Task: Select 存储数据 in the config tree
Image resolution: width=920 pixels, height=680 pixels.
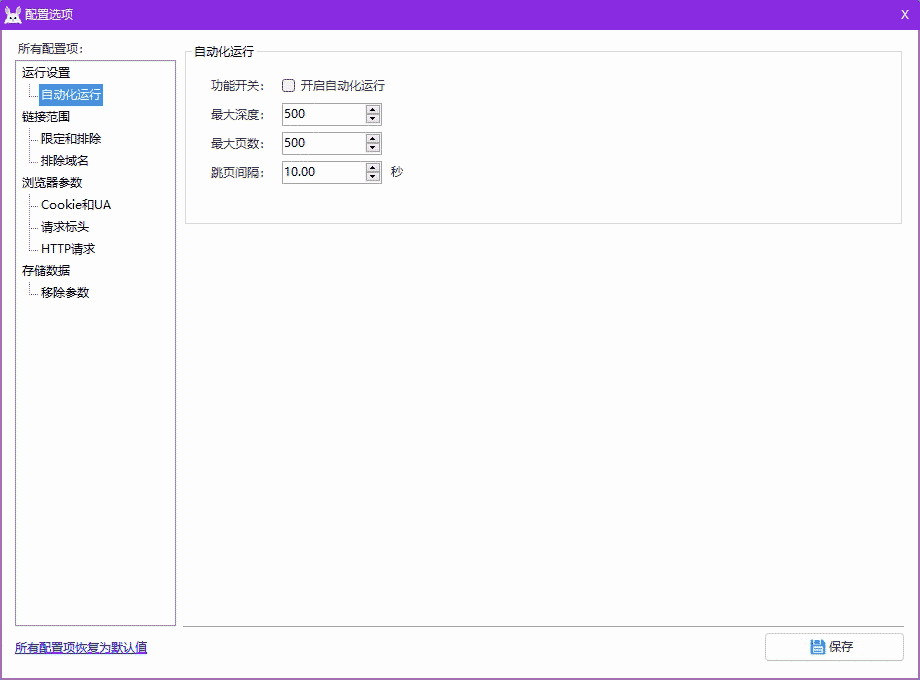Action: 46,270
